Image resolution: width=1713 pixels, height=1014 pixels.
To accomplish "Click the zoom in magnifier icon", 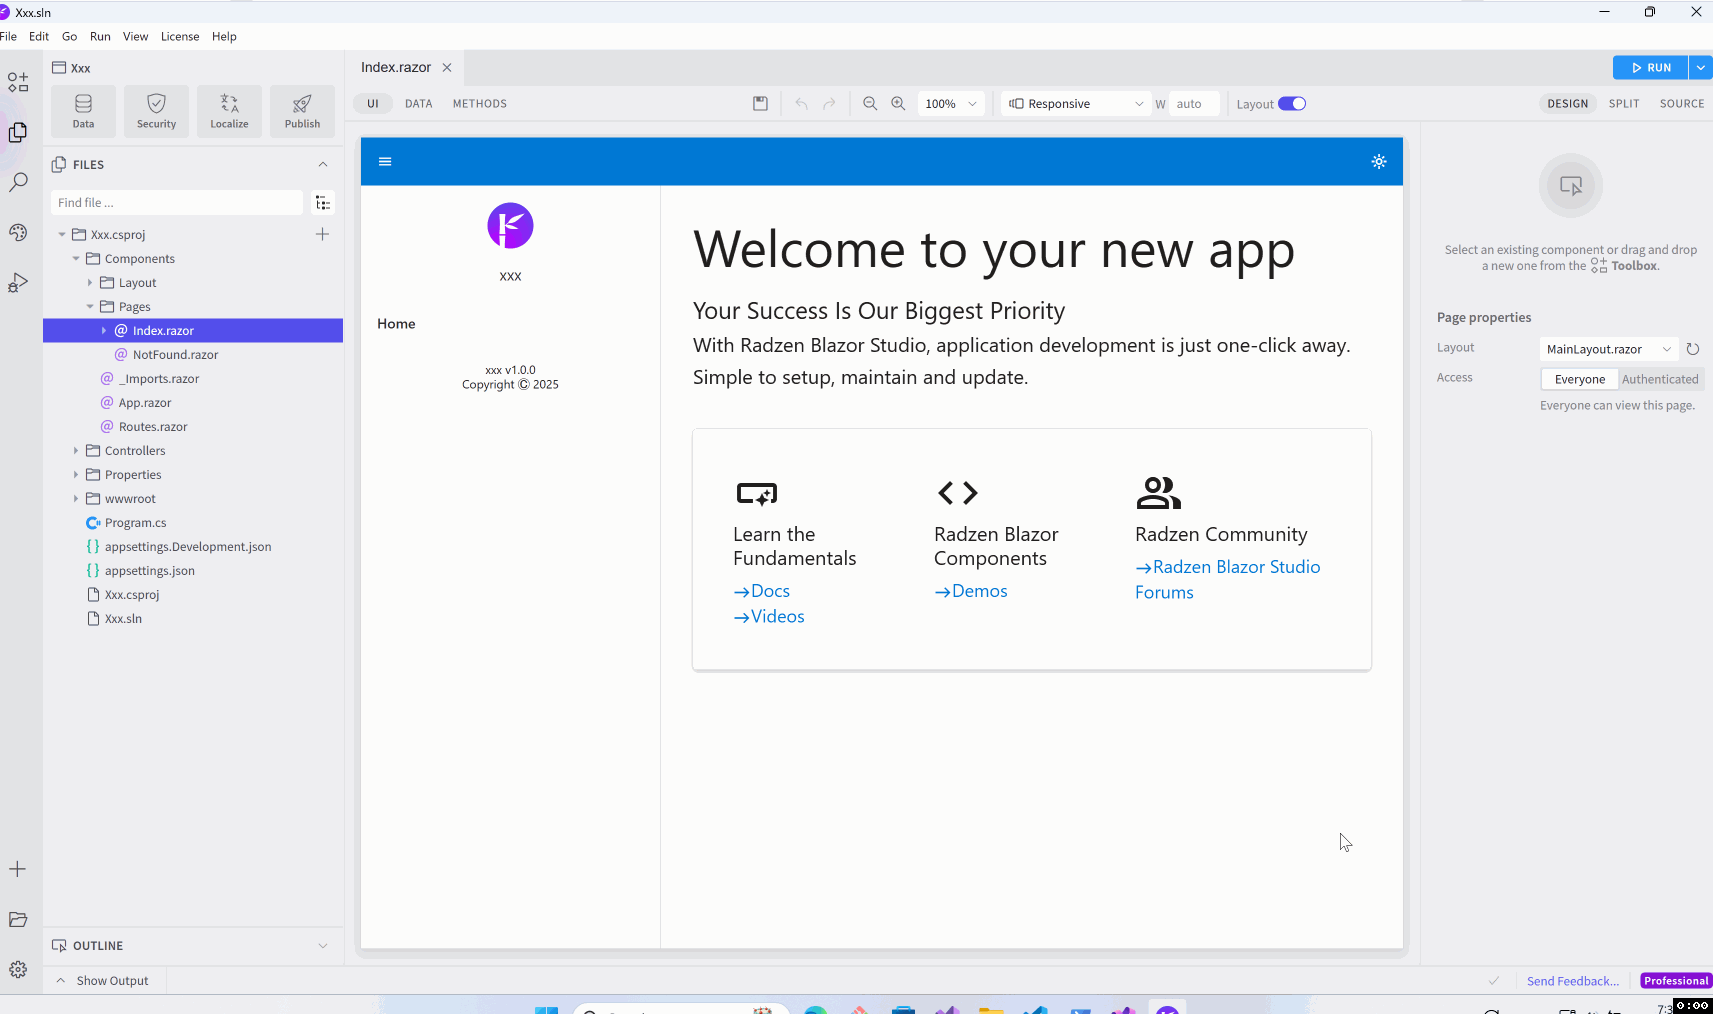I will coord(898,104).
